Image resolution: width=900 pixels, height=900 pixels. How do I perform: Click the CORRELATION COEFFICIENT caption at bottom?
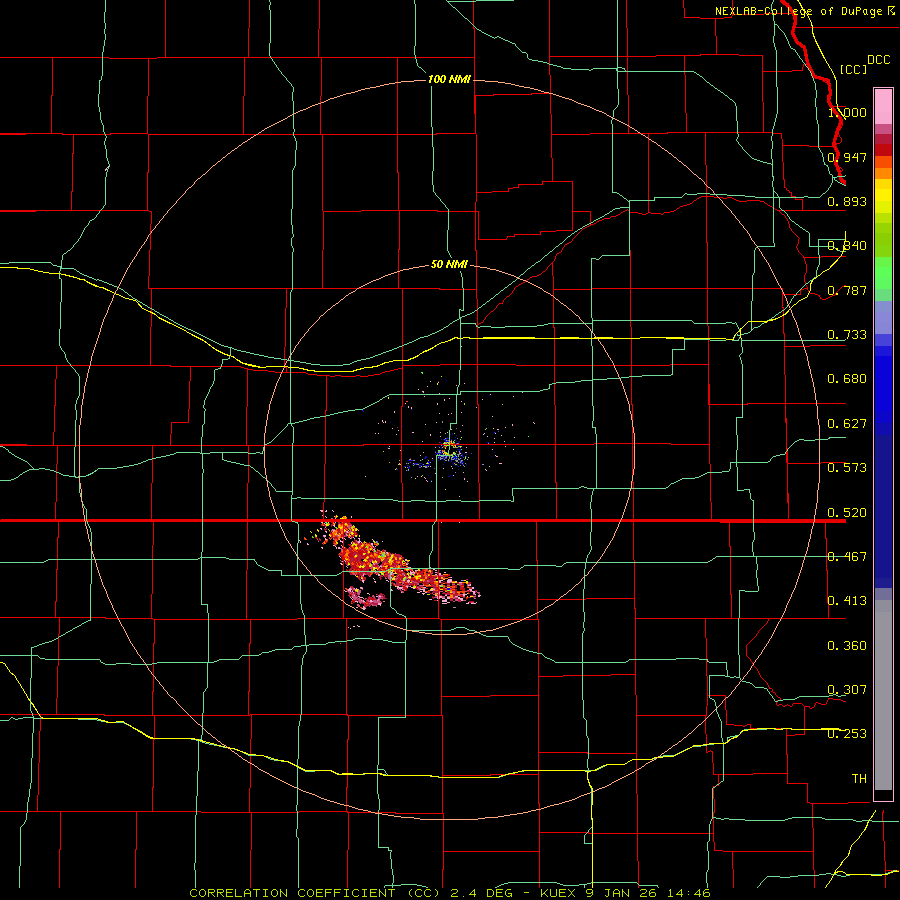pos(450,893)
